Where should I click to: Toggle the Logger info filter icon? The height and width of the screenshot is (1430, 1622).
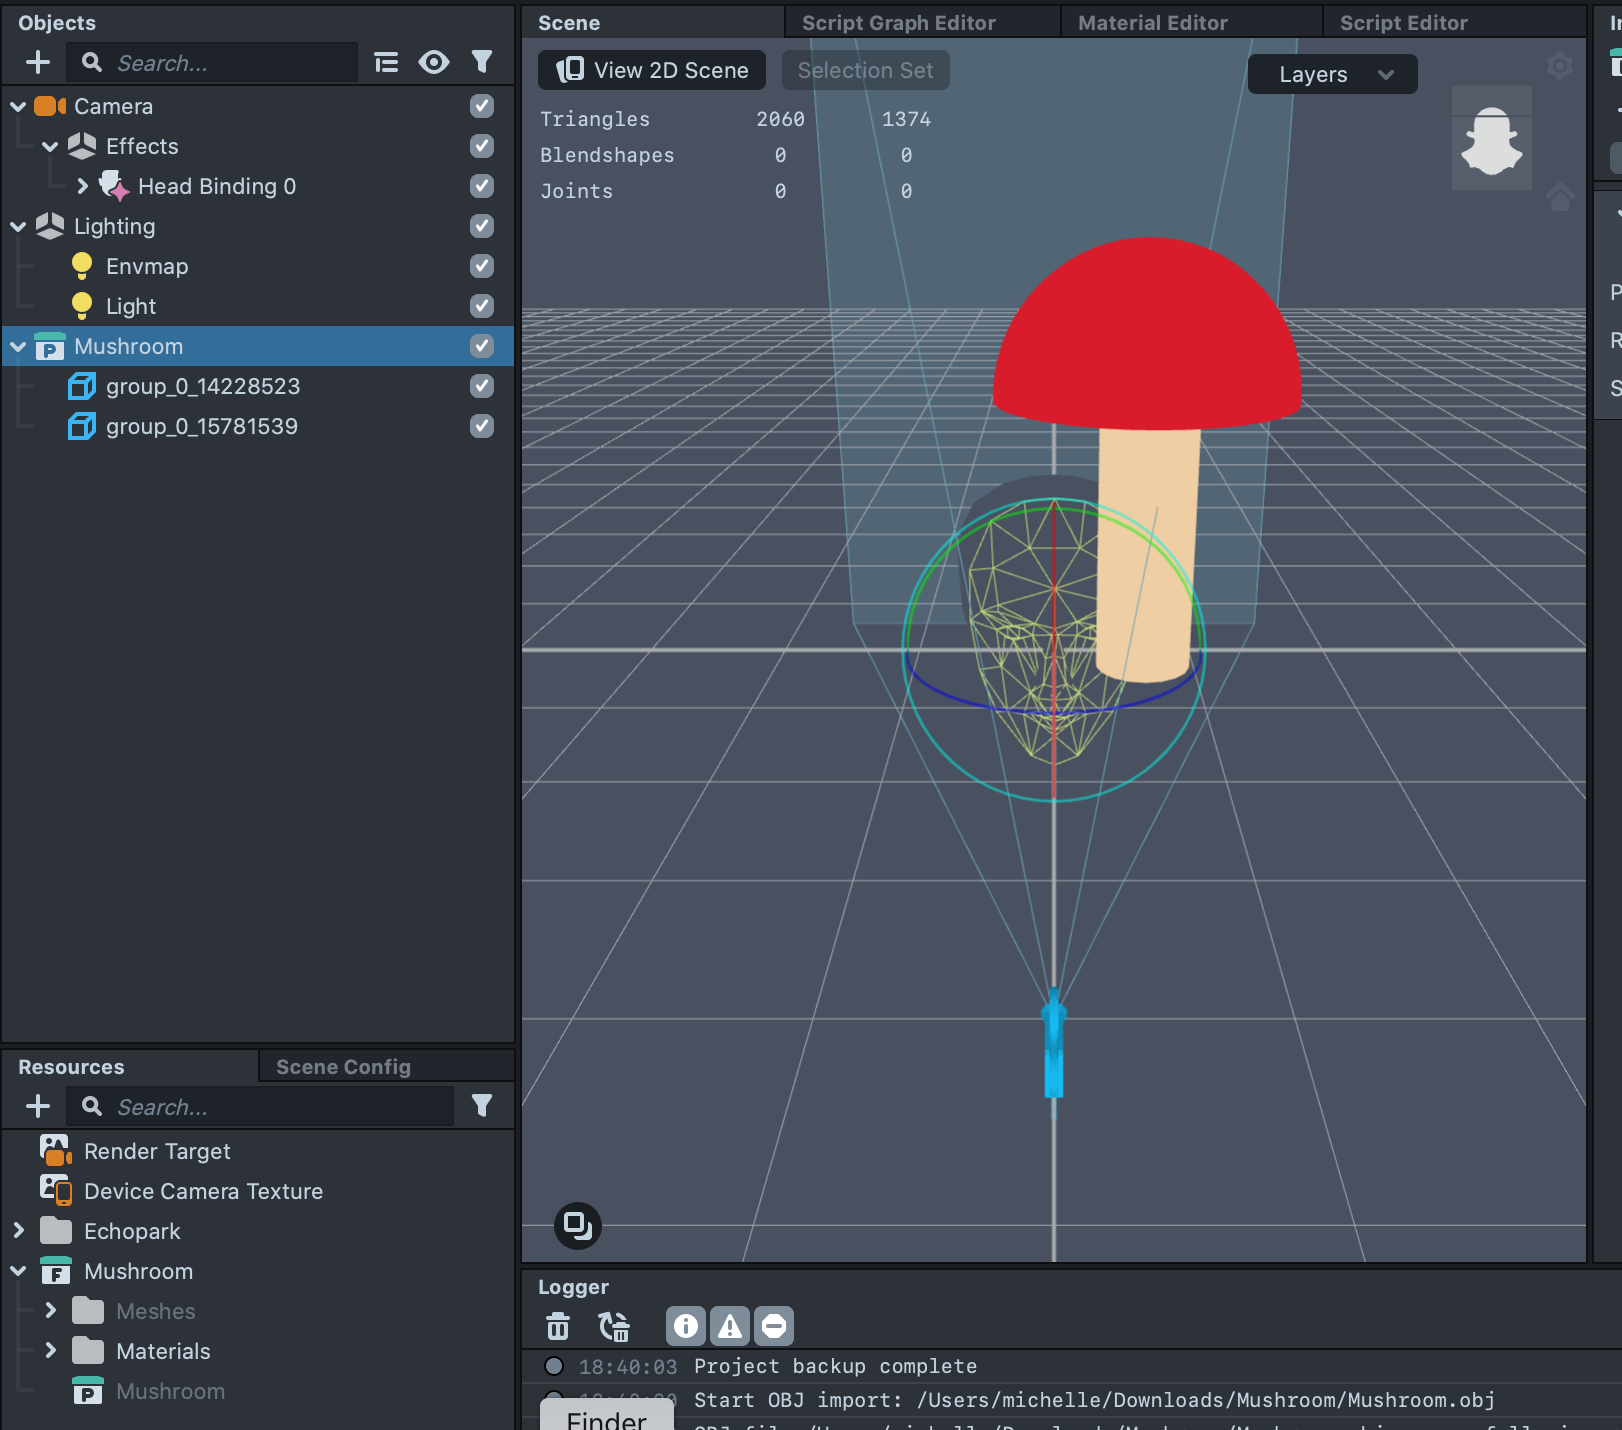pyautogui.click(x=686, y=1326)
